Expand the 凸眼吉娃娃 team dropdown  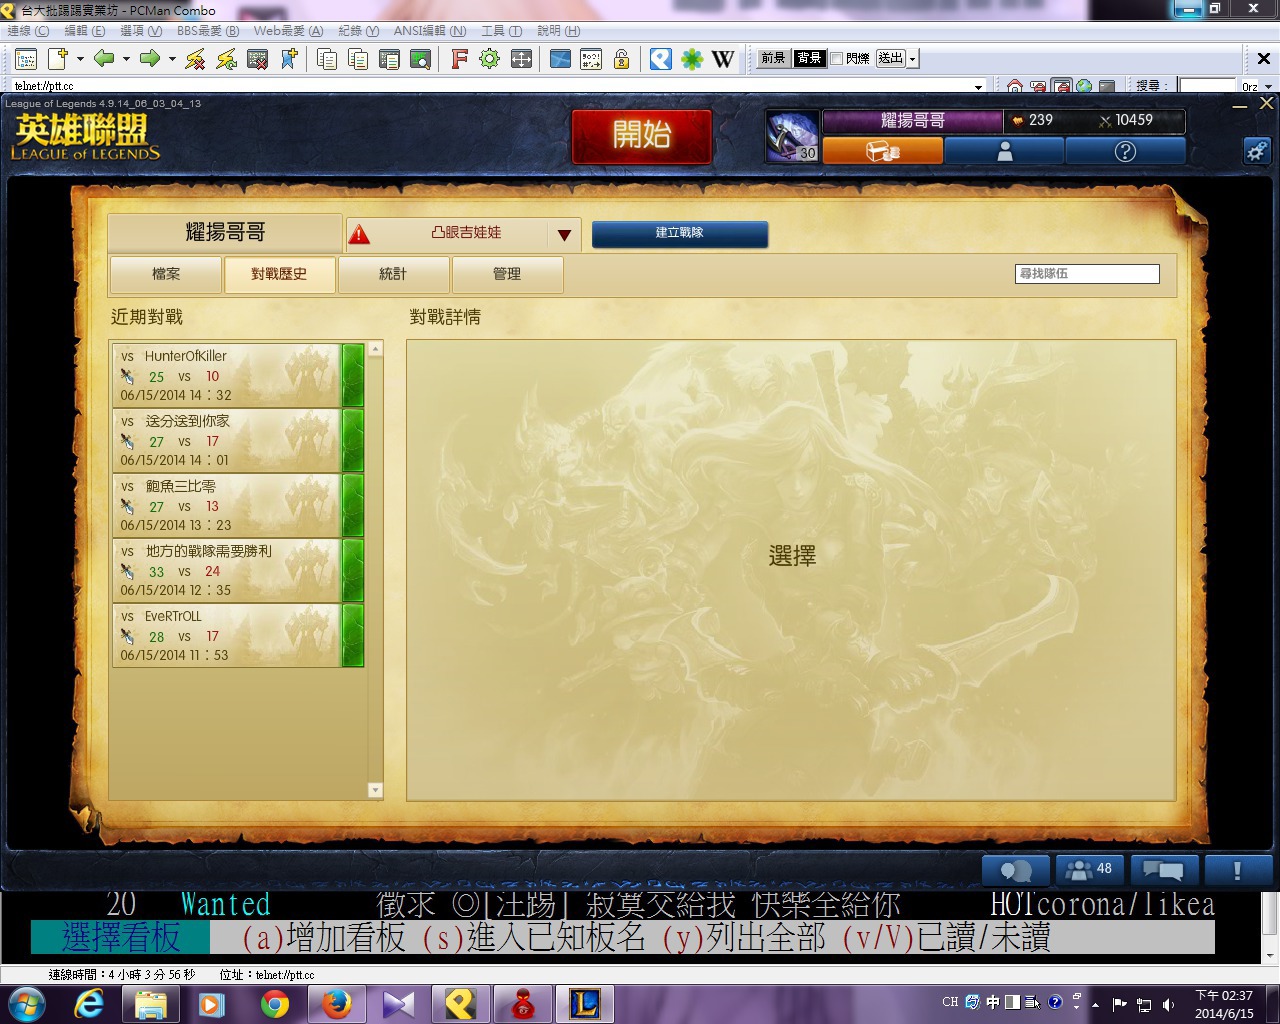[564, 235]
